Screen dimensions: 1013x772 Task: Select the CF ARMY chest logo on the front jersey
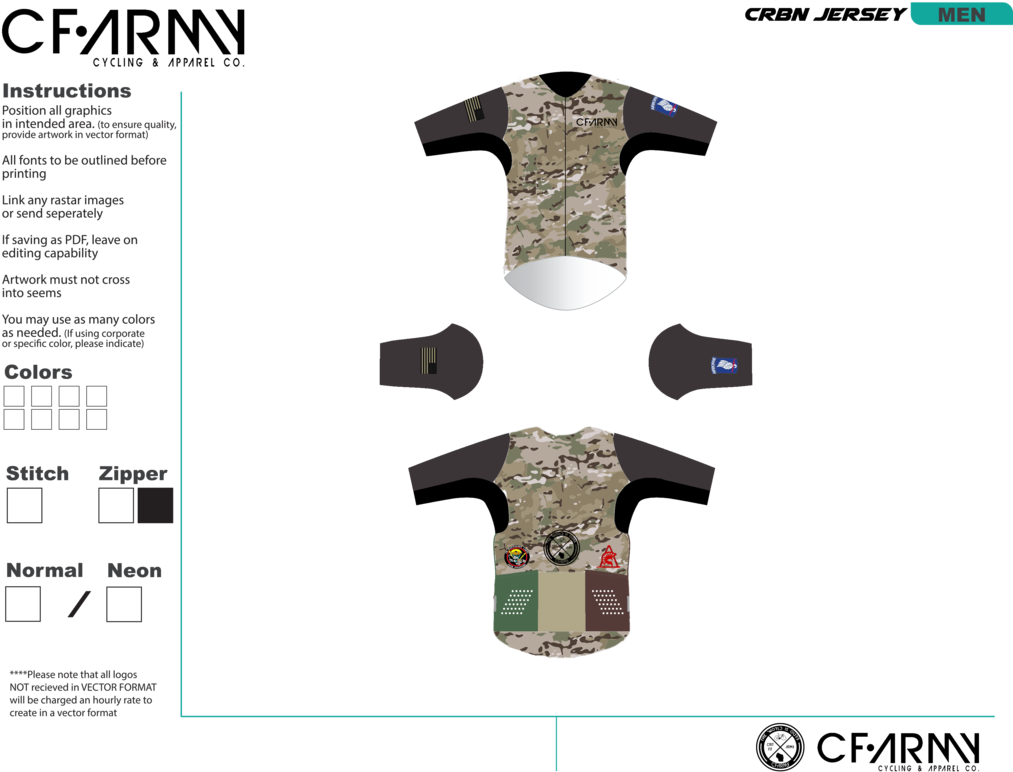click(x=596, y=122)
